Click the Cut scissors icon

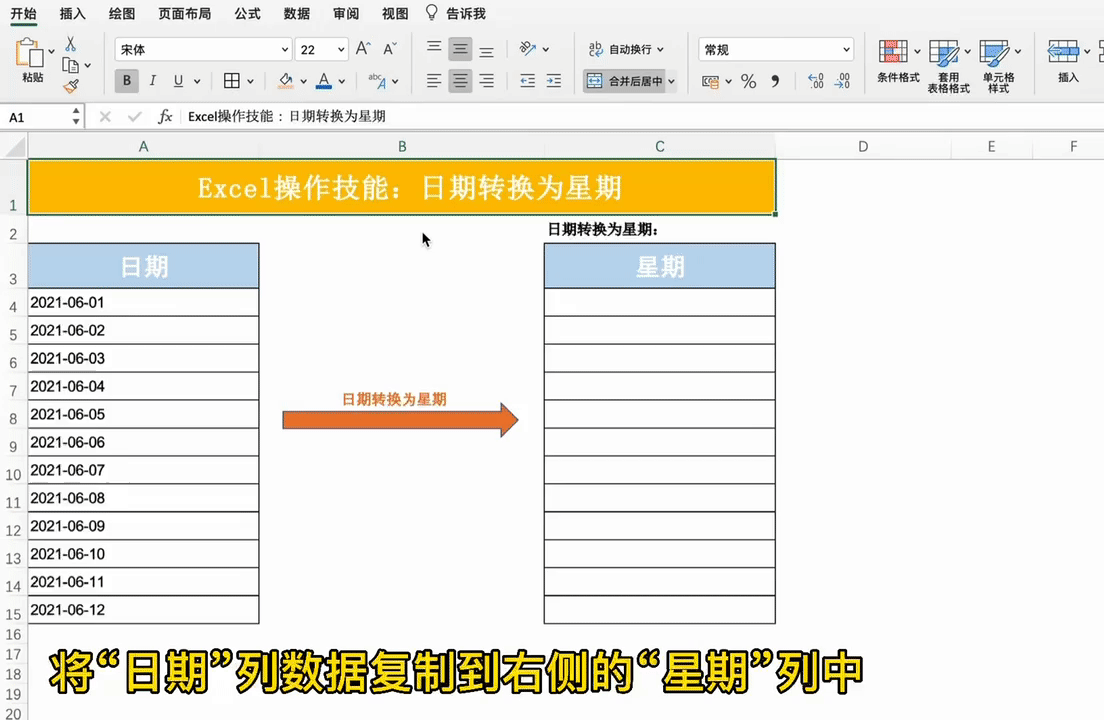tap(70, 44)
